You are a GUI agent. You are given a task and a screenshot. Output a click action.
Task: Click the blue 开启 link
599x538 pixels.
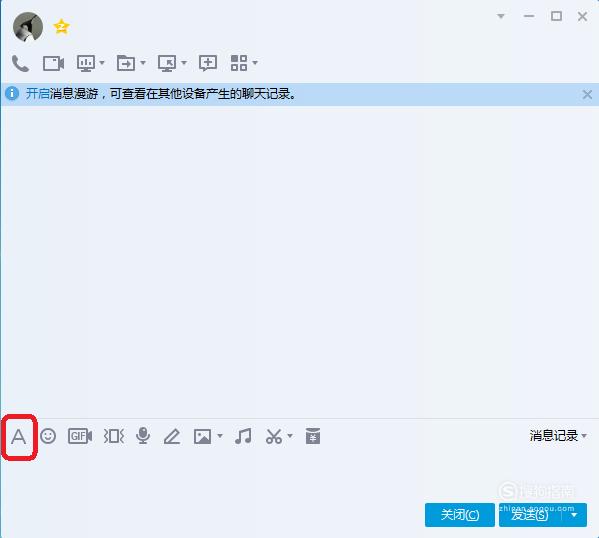click(x=37, y=94)
